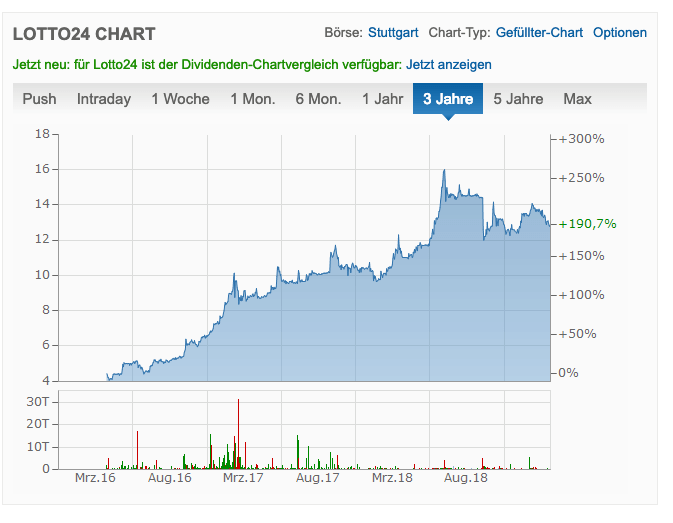
Task: Click the +150% axis label
Action: (x=582, y=256)
